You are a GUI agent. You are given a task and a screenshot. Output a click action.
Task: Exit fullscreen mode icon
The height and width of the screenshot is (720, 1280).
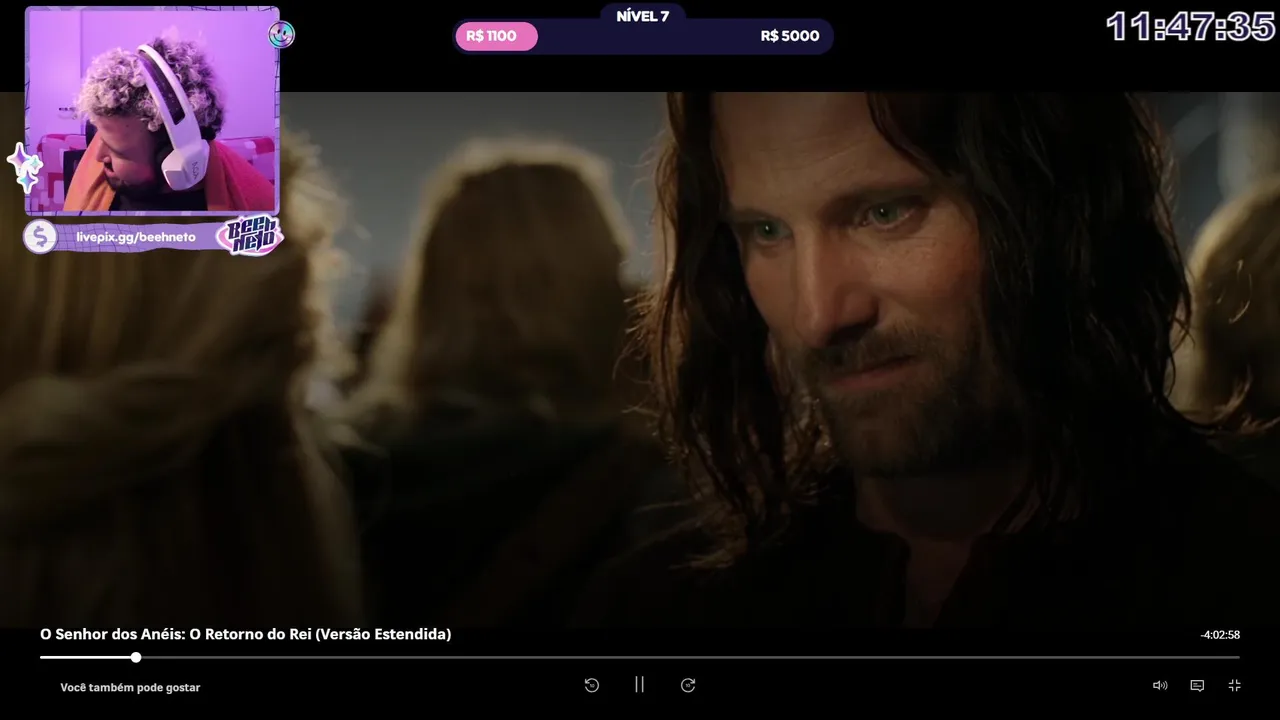coord(1234,685)
